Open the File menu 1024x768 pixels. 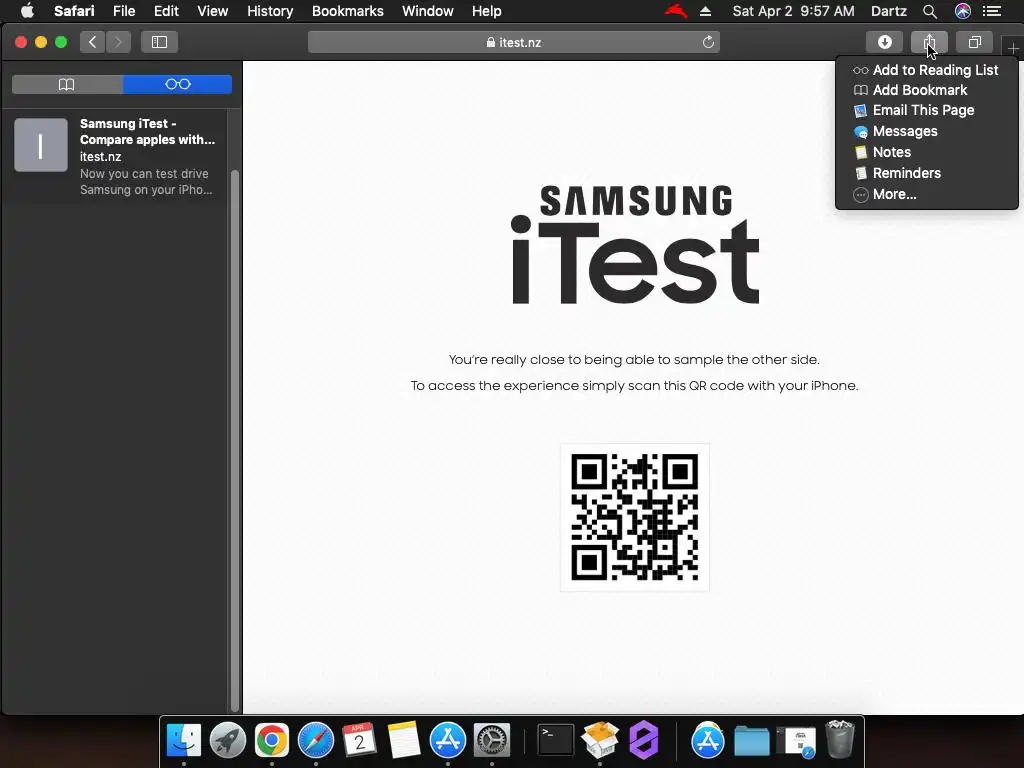point(124,11)
